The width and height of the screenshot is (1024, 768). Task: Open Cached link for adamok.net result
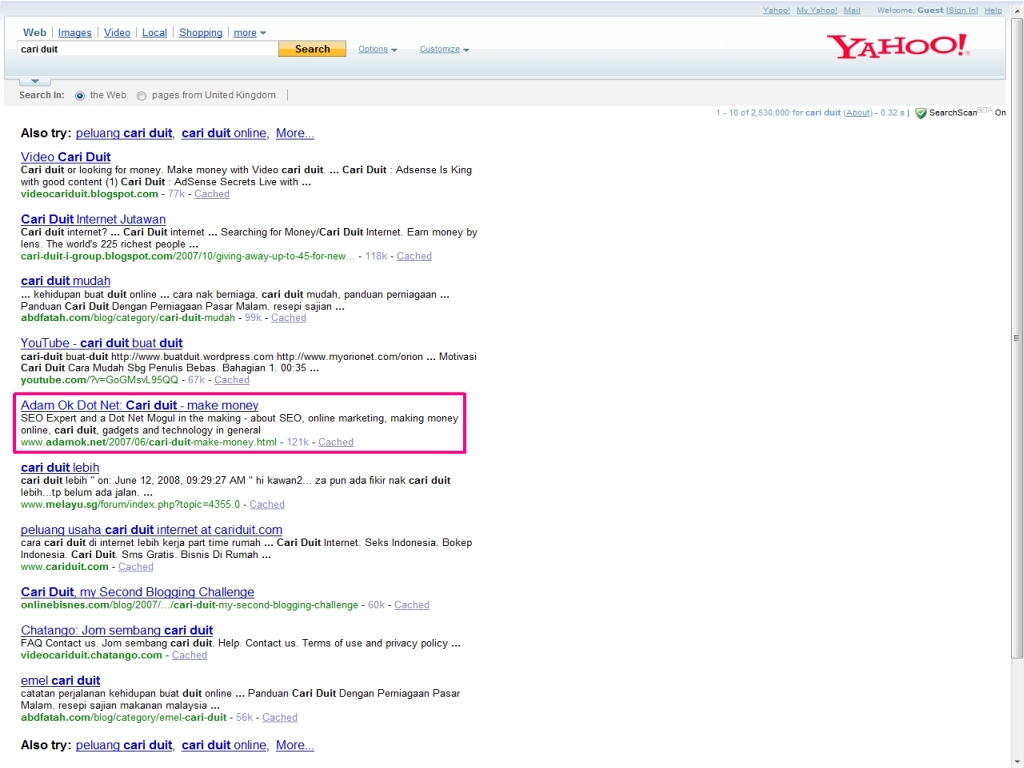click(x=336, y=442)
